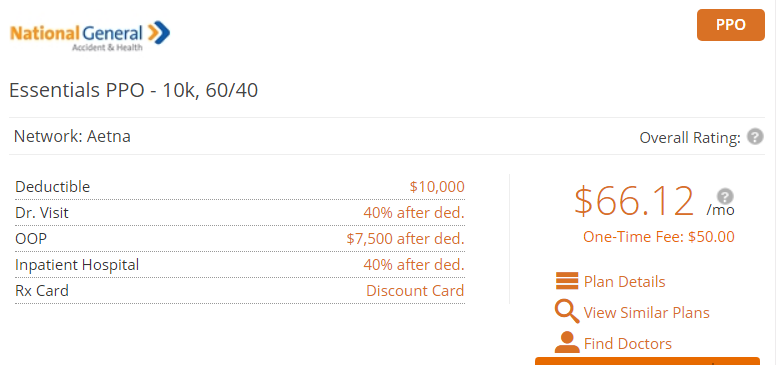Click the orange button below Find Doctors
782x365 pixels.
tap(647, 361)
